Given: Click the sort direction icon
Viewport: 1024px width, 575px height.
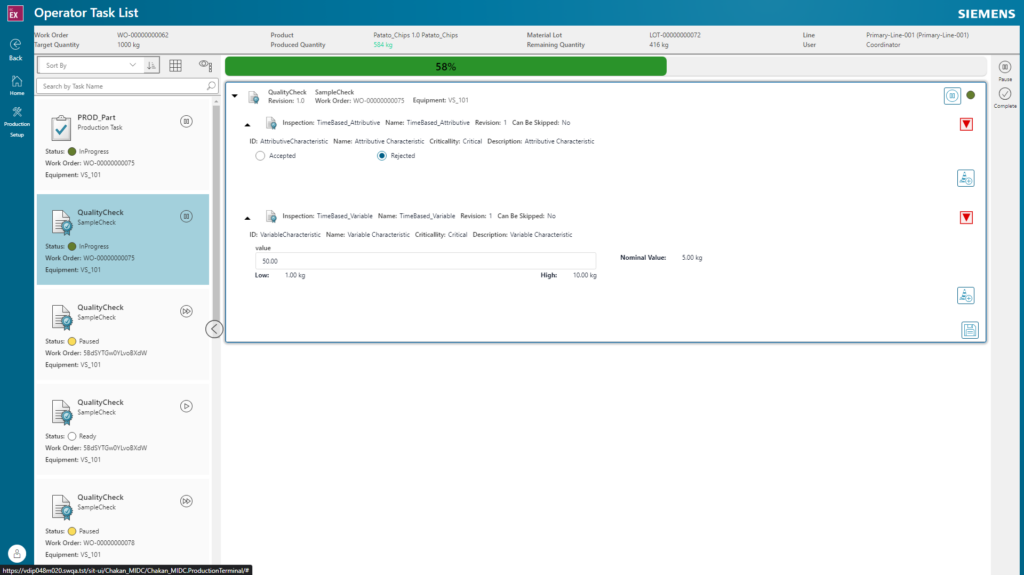Looking at the screenshot, I should [152, 65].
